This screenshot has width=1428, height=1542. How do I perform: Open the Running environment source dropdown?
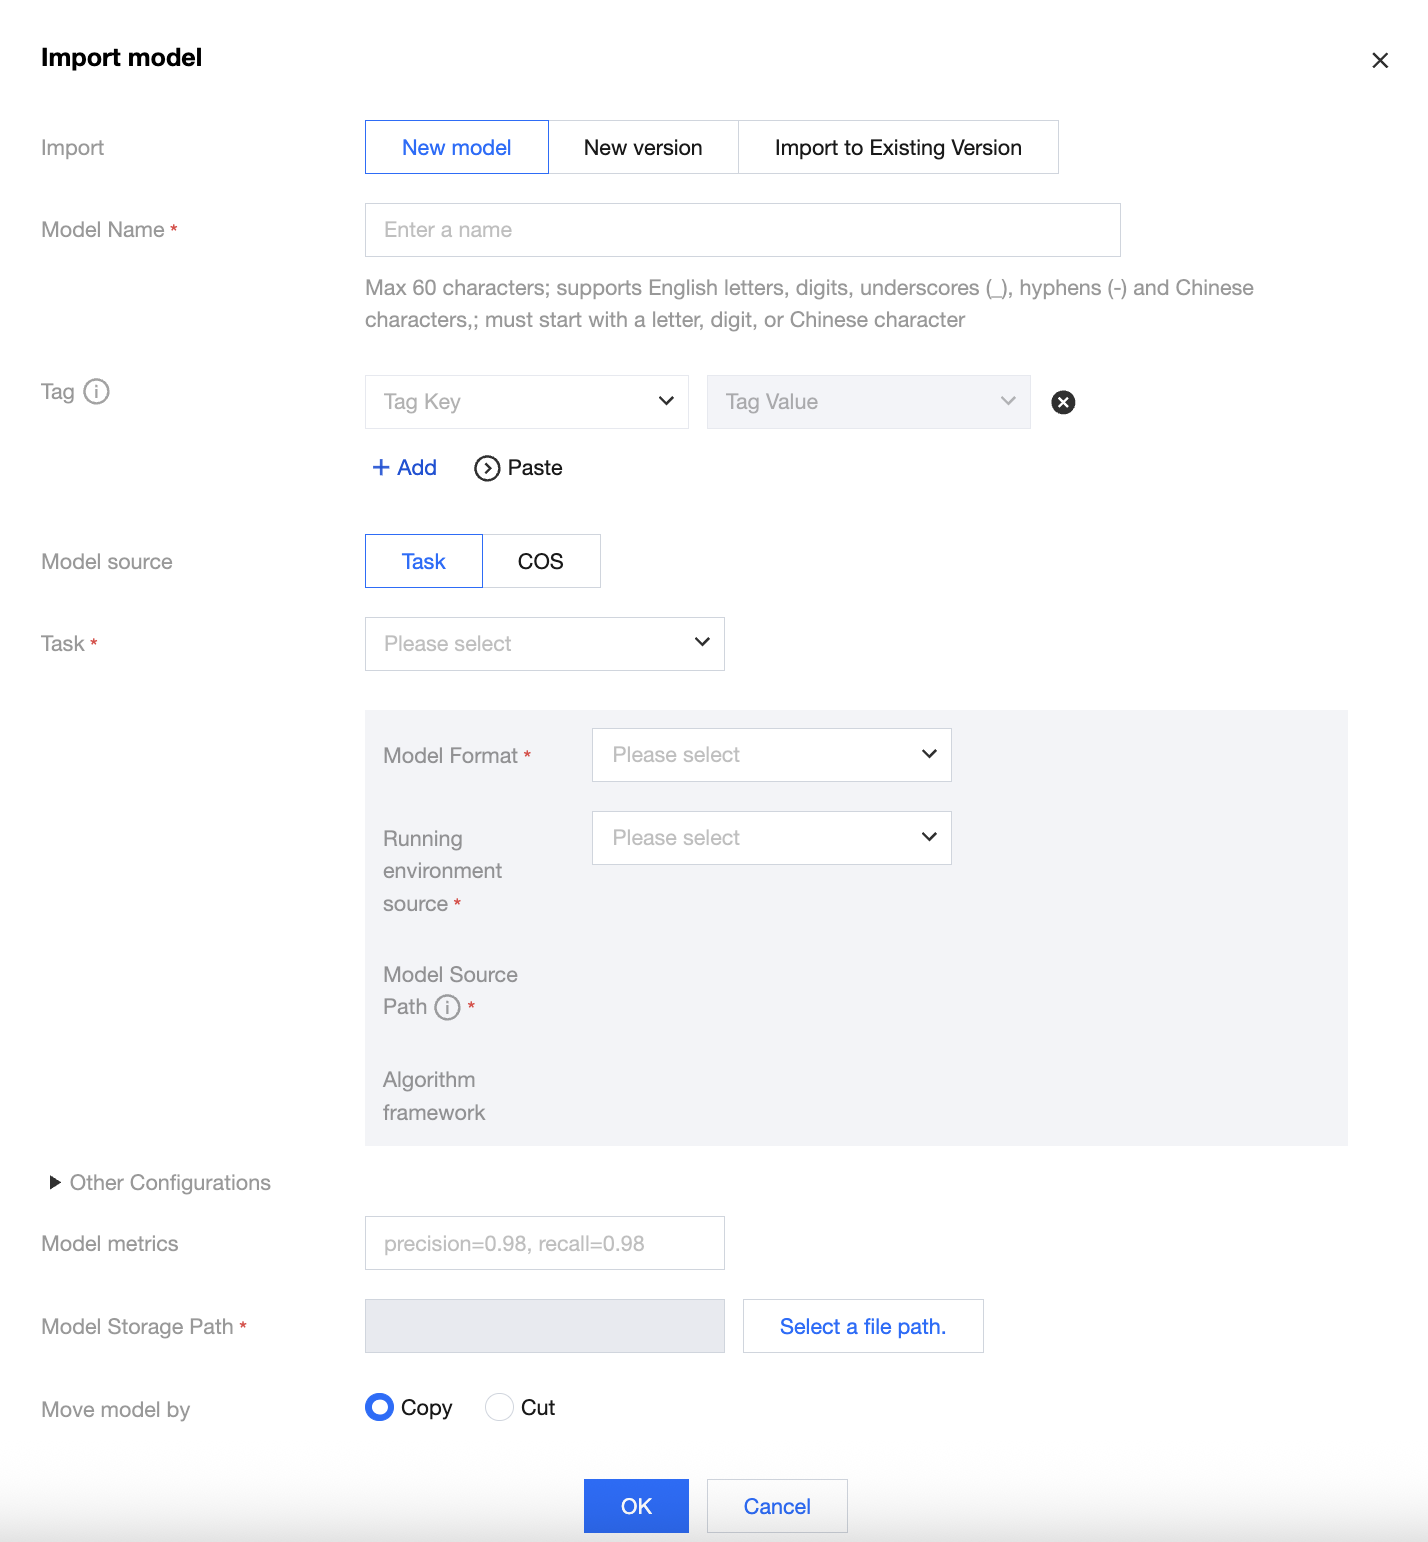pyautogui.click(x=772, y=838)
